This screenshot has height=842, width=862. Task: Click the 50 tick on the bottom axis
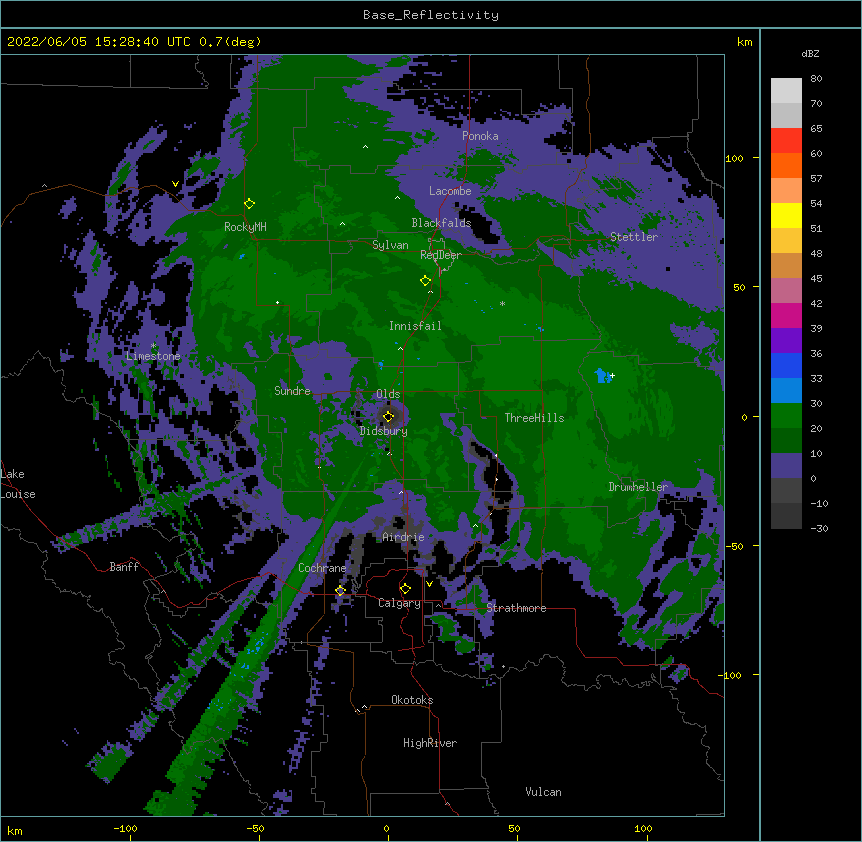515,829
